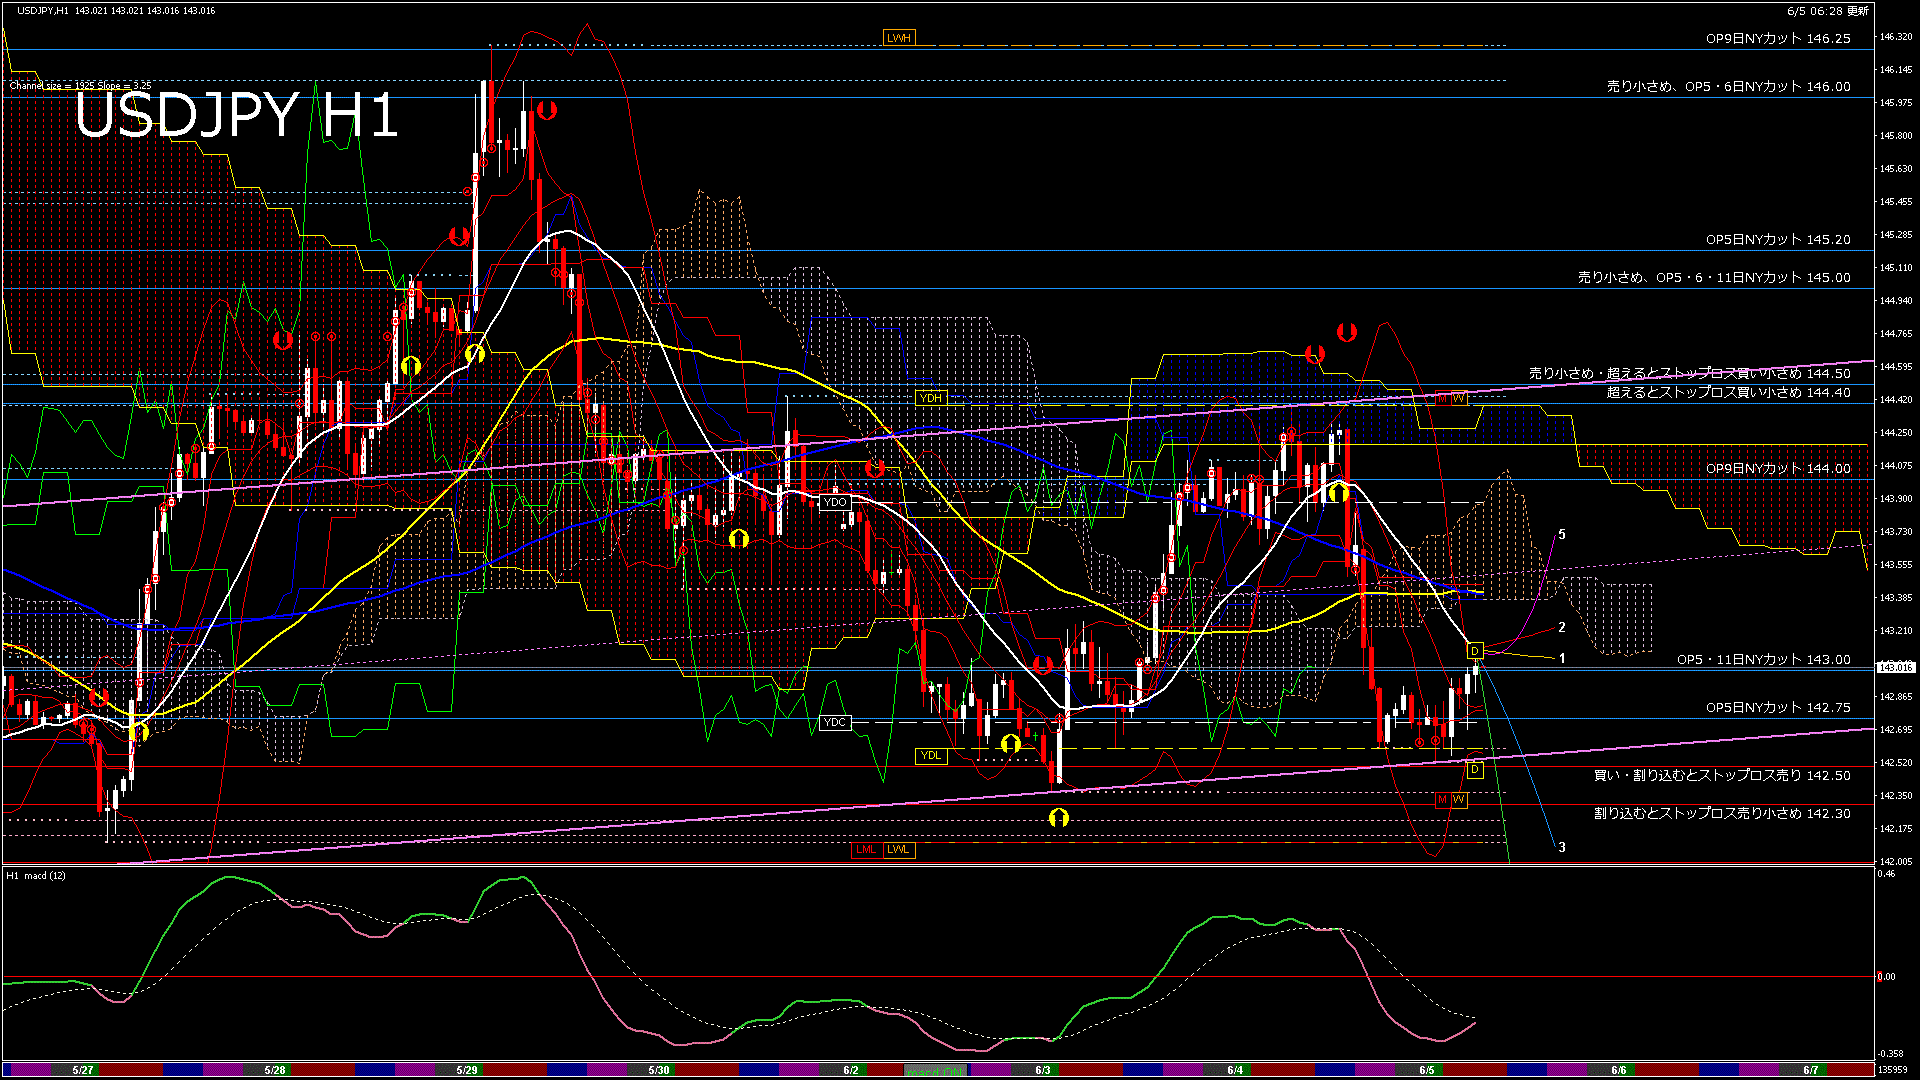Click the orange LWL marker at bottom
The height and width of the screenshot is (1080, 1920).
point(899,850)
